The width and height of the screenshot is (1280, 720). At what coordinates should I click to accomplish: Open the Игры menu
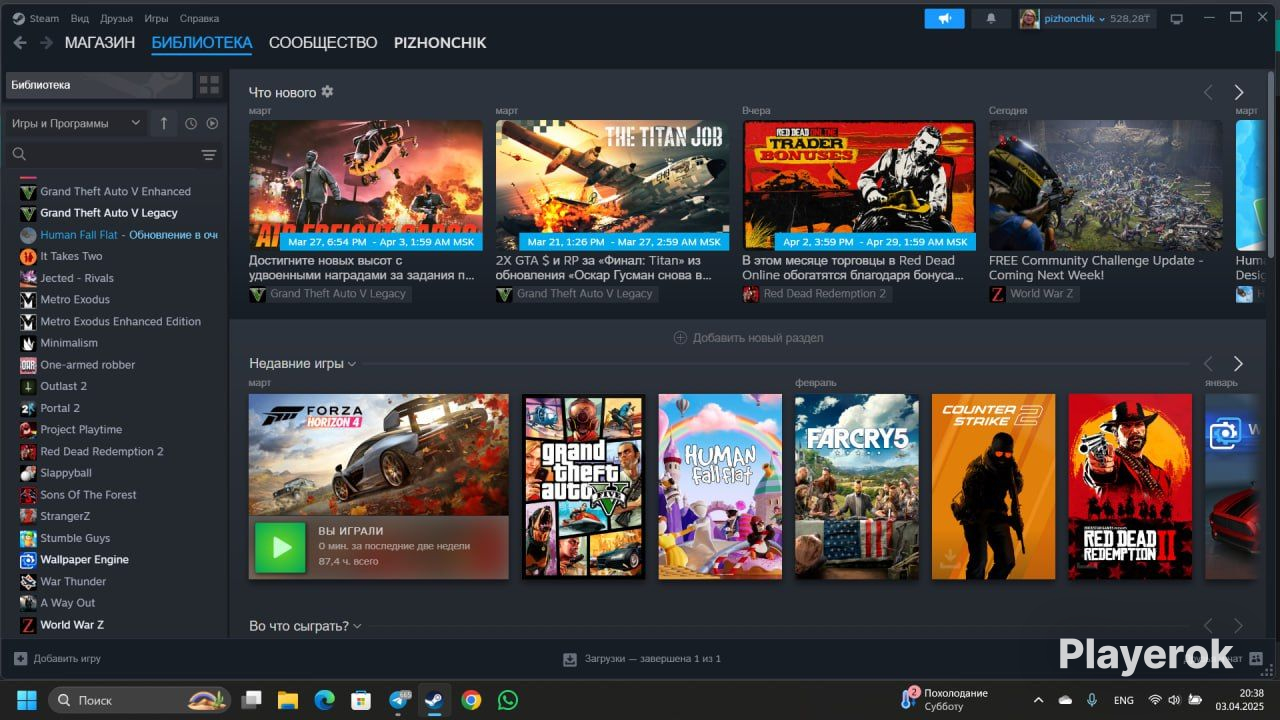[x=156, y=18]
